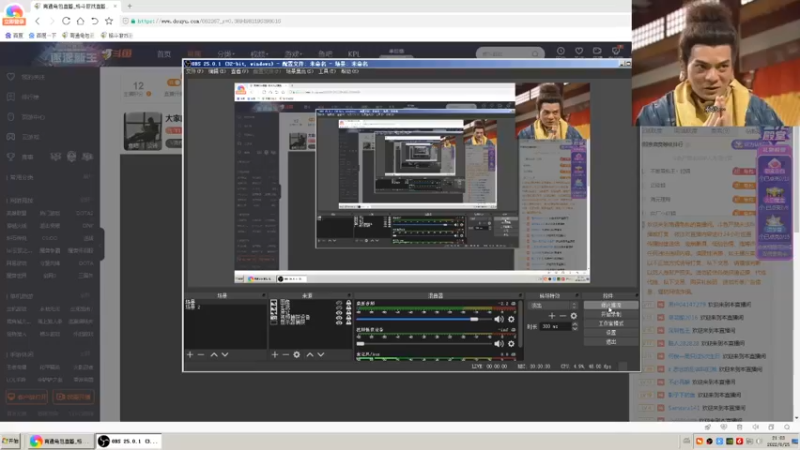
Task: Click the scene transition properties gear icon
Action: (x=574, y=316)
